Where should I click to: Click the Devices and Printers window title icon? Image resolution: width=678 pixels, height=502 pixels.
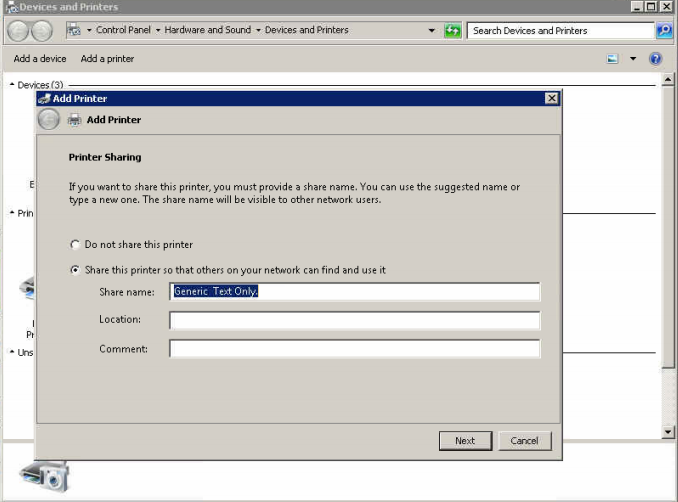point(11,7)
